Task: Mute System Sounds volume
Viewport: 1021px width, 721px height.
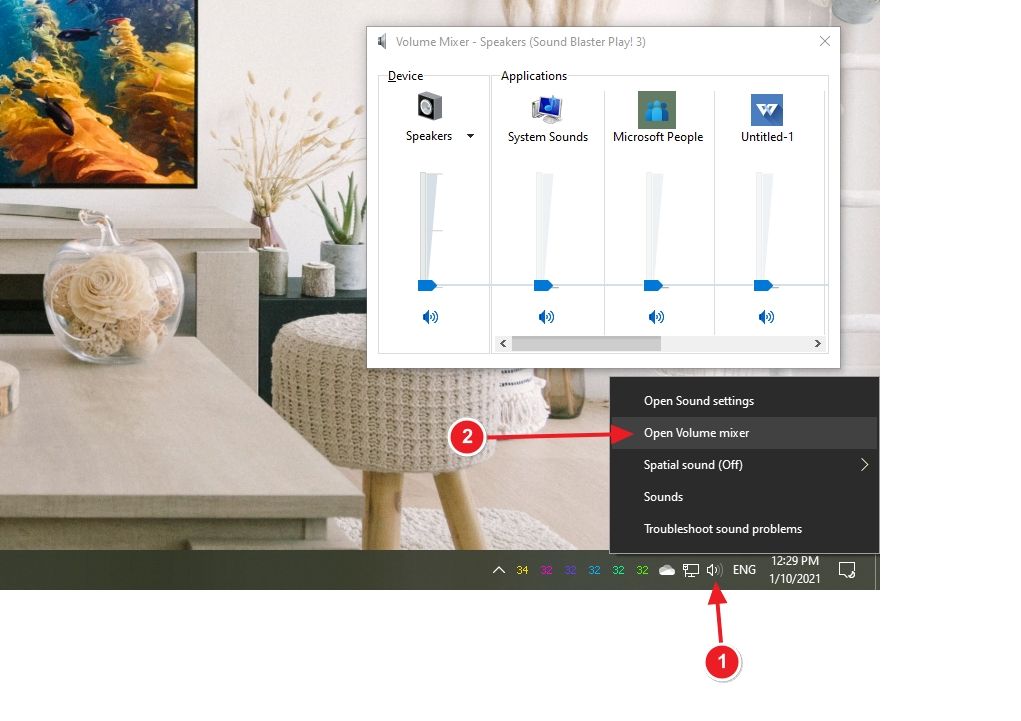Action: [x=546, y=317]
